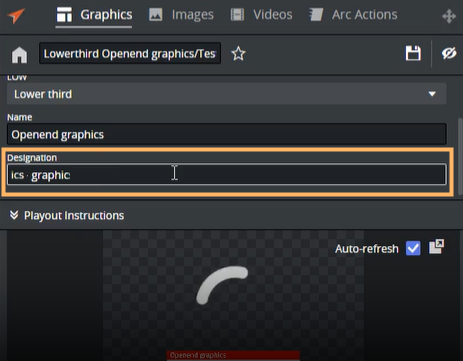Save with the floppy disk icon
The height and width of the screenshot is (361, 463).
pyautogui.click(x=413, y=53)
